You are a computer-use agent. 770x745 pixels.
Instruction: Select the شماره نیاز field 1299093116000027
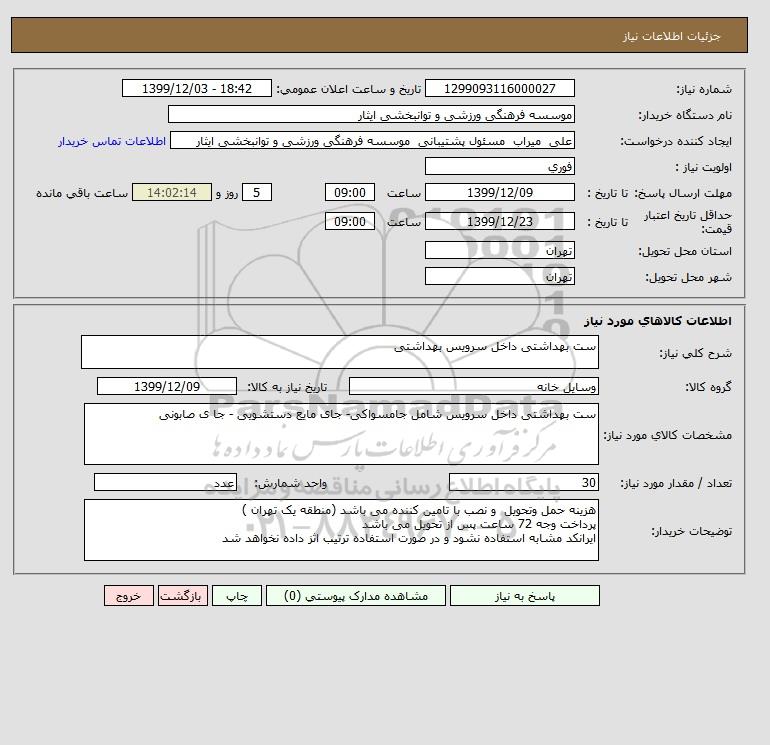pyautogui.click(x=499, y=88)
